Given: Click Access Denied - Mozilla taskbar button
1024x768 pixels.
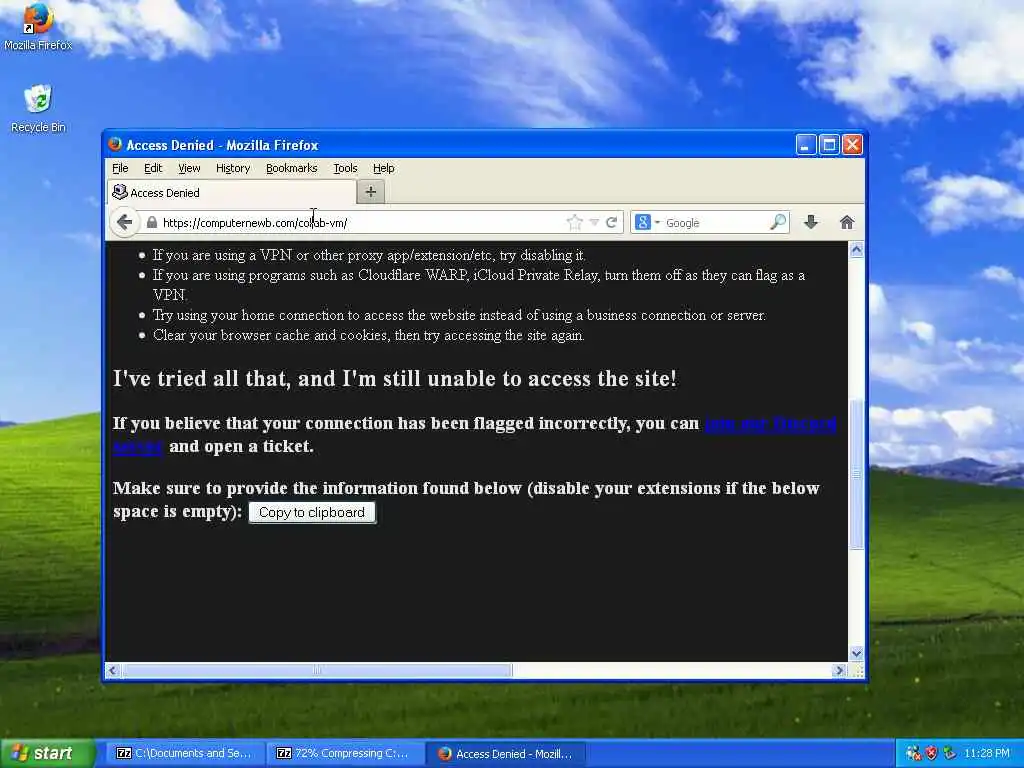Looking at the screenshot, I should pos(506,754).
